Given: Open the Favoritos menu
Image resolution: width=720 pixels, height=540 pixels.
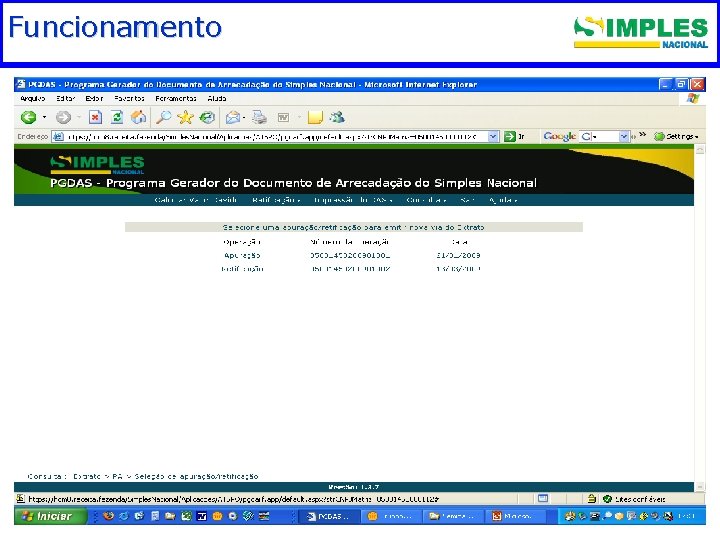Looking at the screenshot, I should tap(129, 98).
